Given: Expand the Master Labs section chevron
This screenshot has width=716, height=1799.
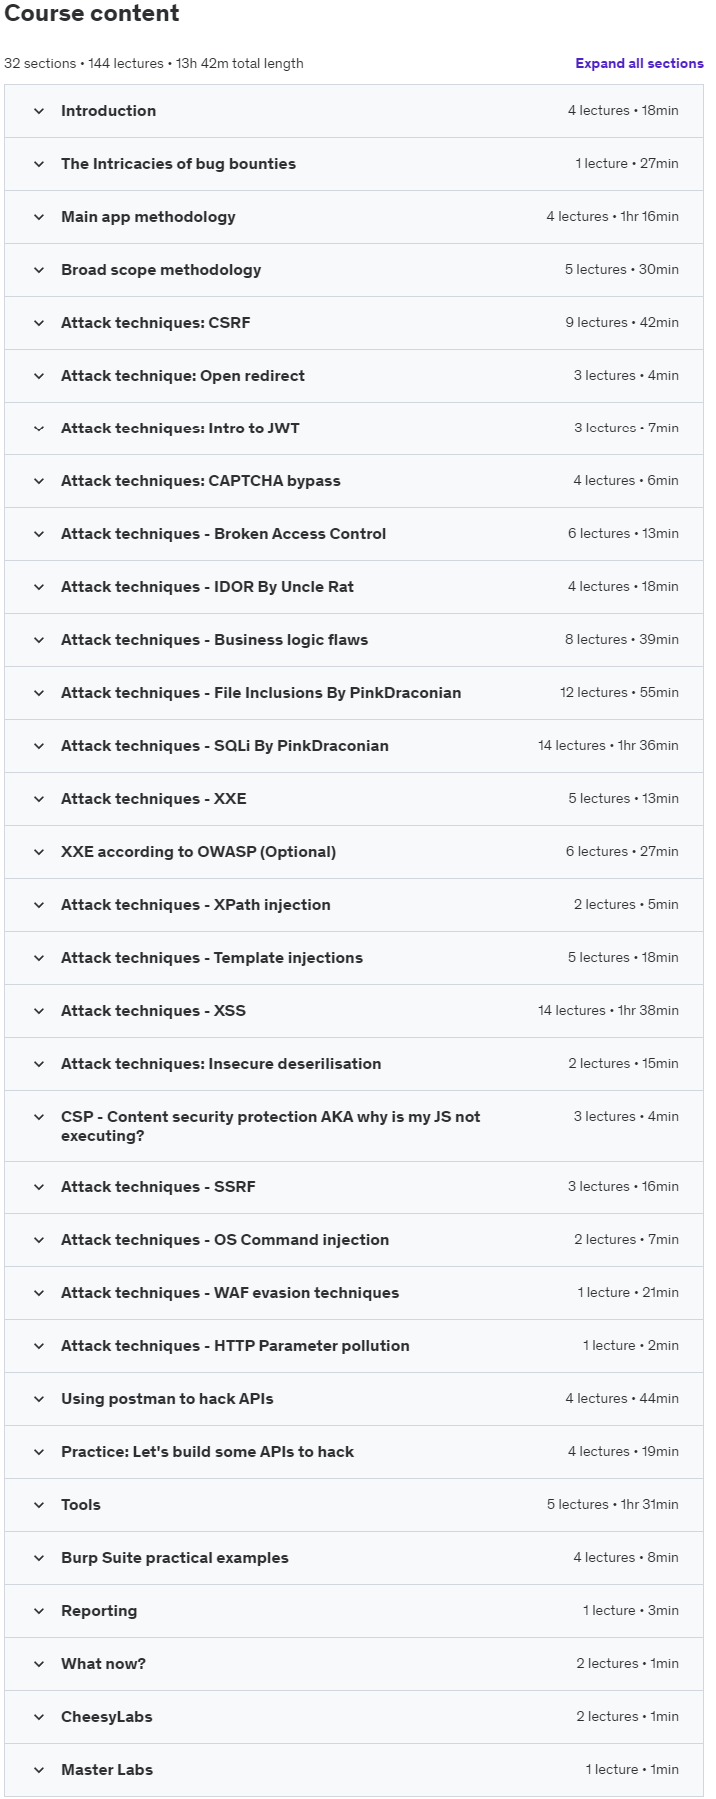Looking at the screenshot, I should click(x=39, y=1770).
